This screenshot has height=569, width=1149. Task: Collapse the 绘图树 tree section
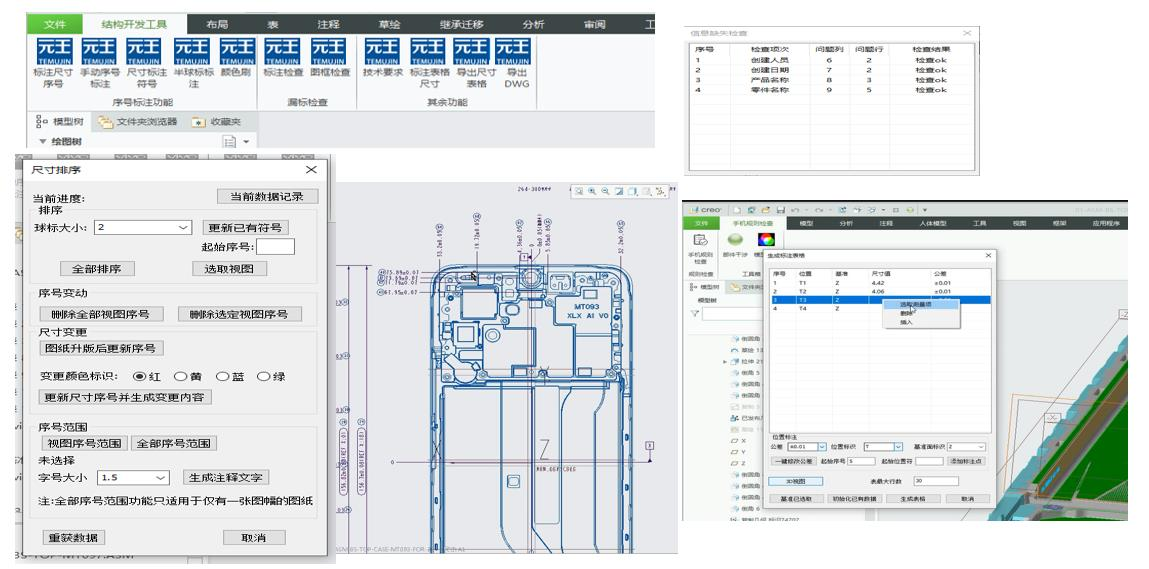43,141
